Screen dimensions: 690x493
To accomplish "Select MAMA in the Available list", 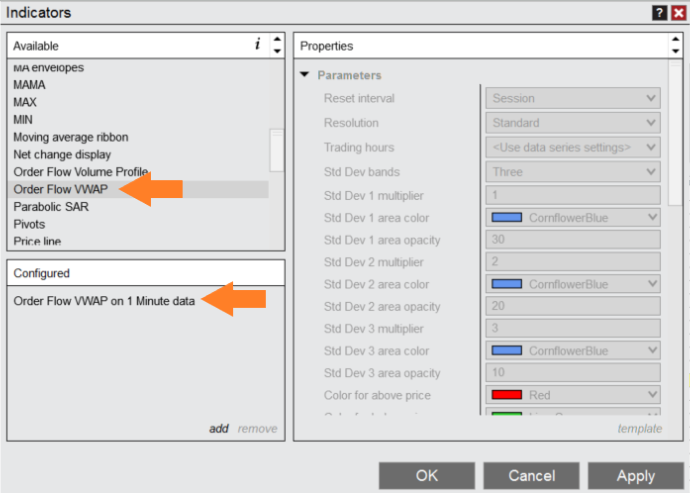I will [138, 85].
